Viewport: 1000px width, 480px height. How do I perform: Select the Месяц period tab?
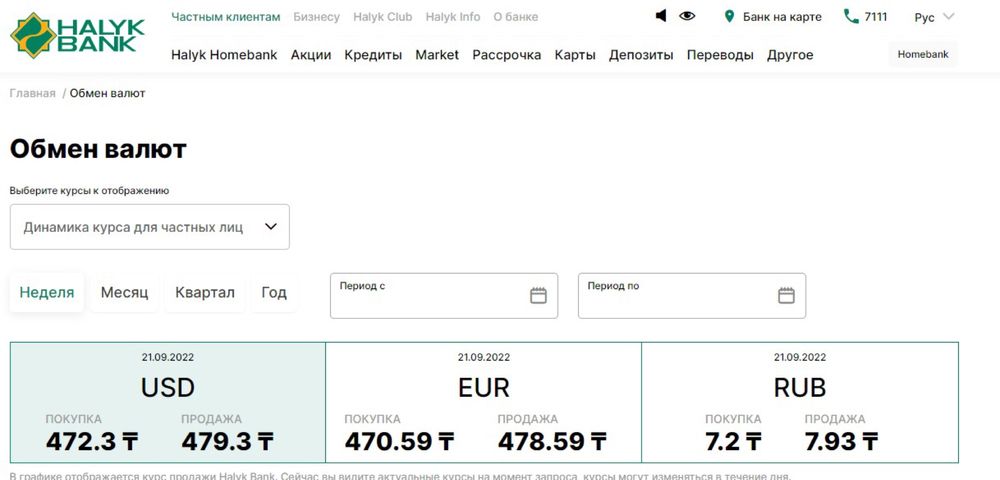pos(124,293)
